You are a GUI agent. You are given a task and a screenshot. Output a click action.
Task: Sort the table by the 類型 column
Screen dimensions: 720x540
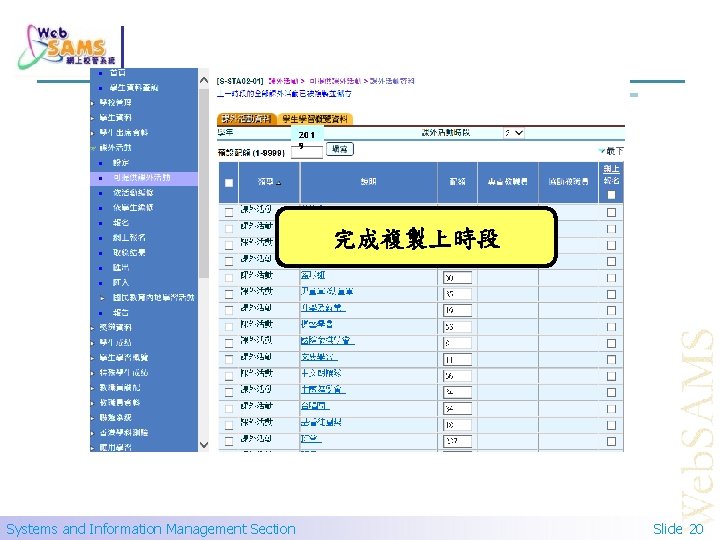(x=269, y=182)
